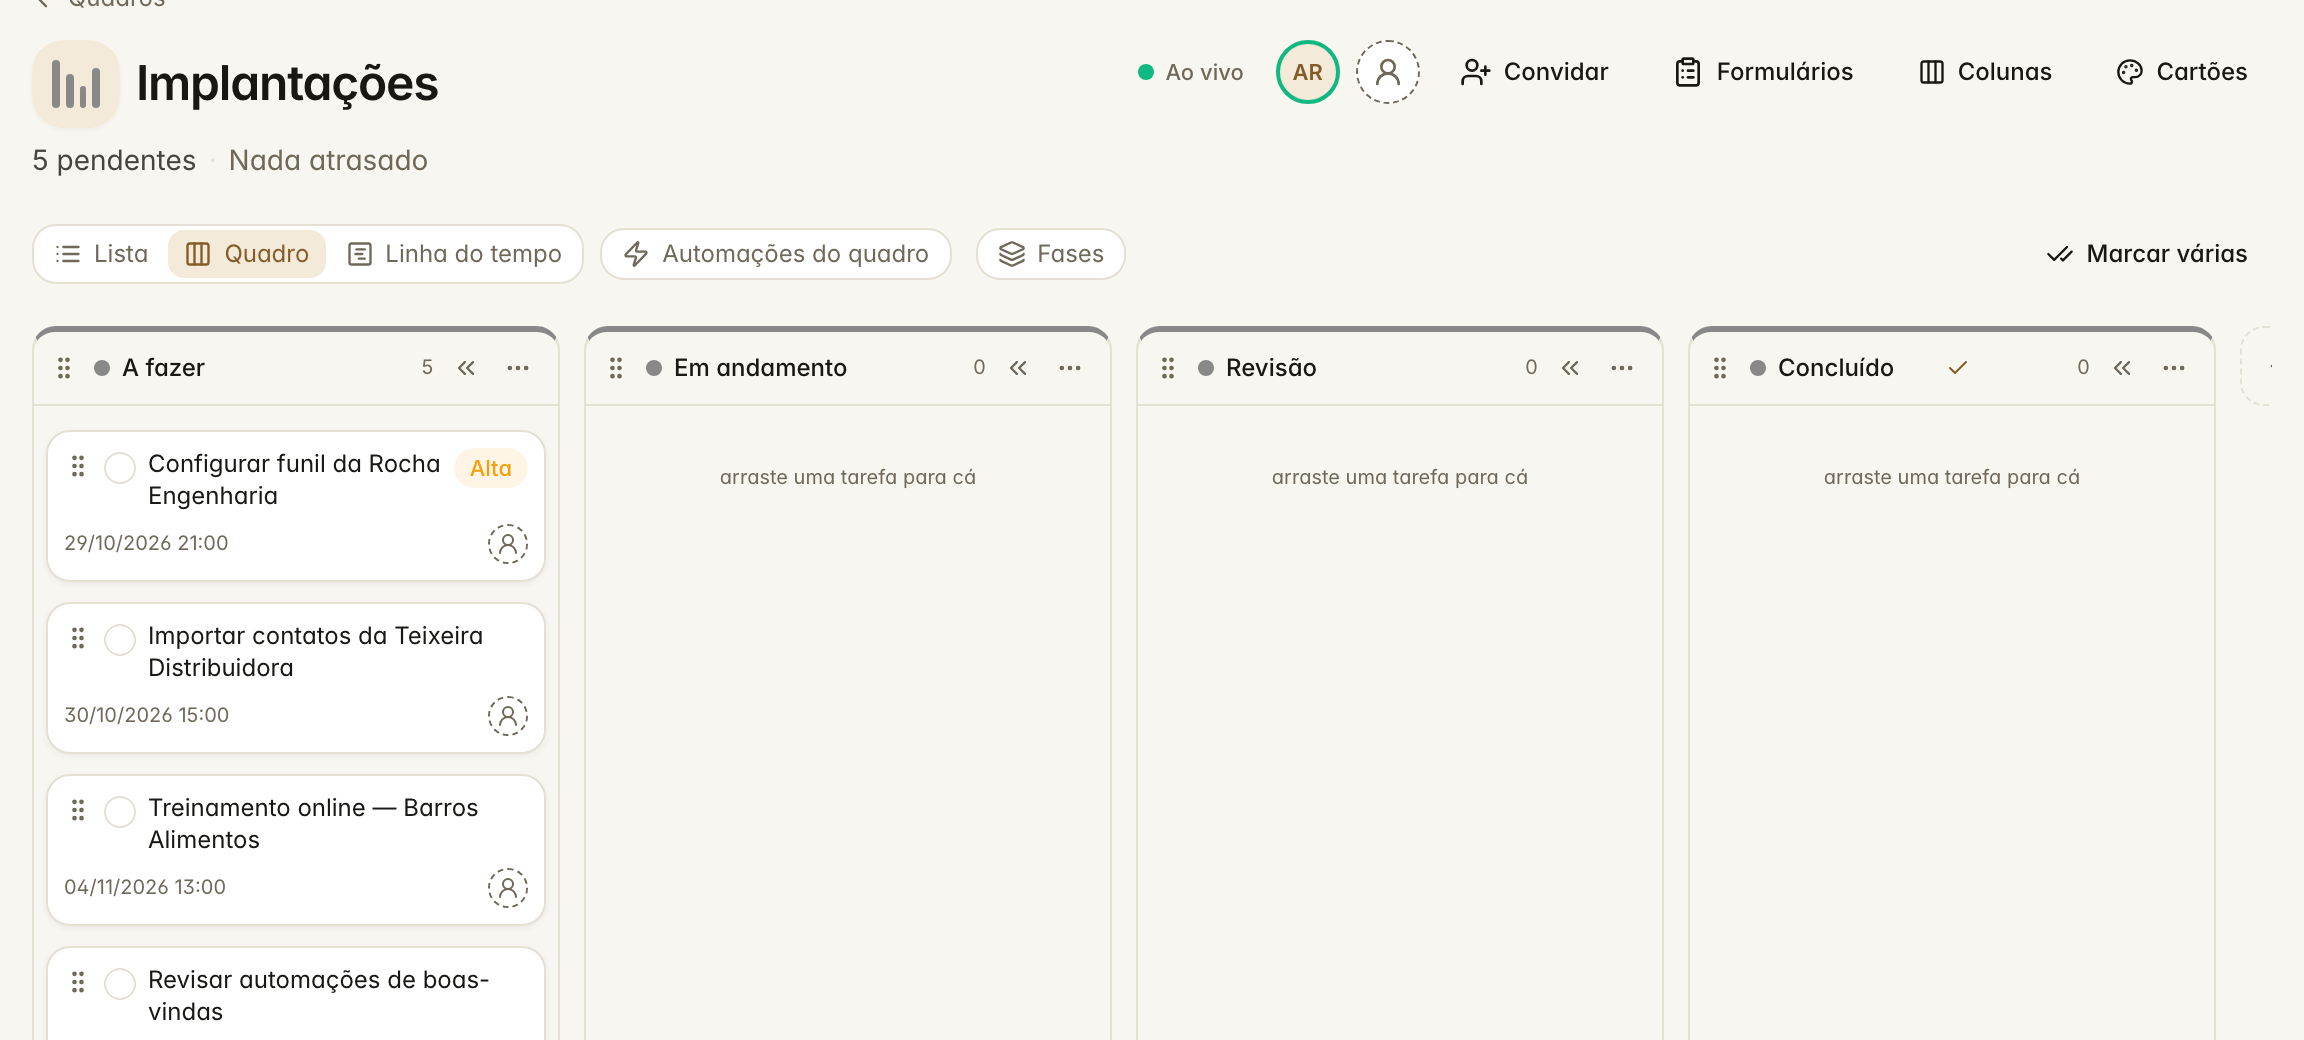Open more options for A fazer column
The height and width of the screenshot is (1040, 2304).
click(518, 368)
